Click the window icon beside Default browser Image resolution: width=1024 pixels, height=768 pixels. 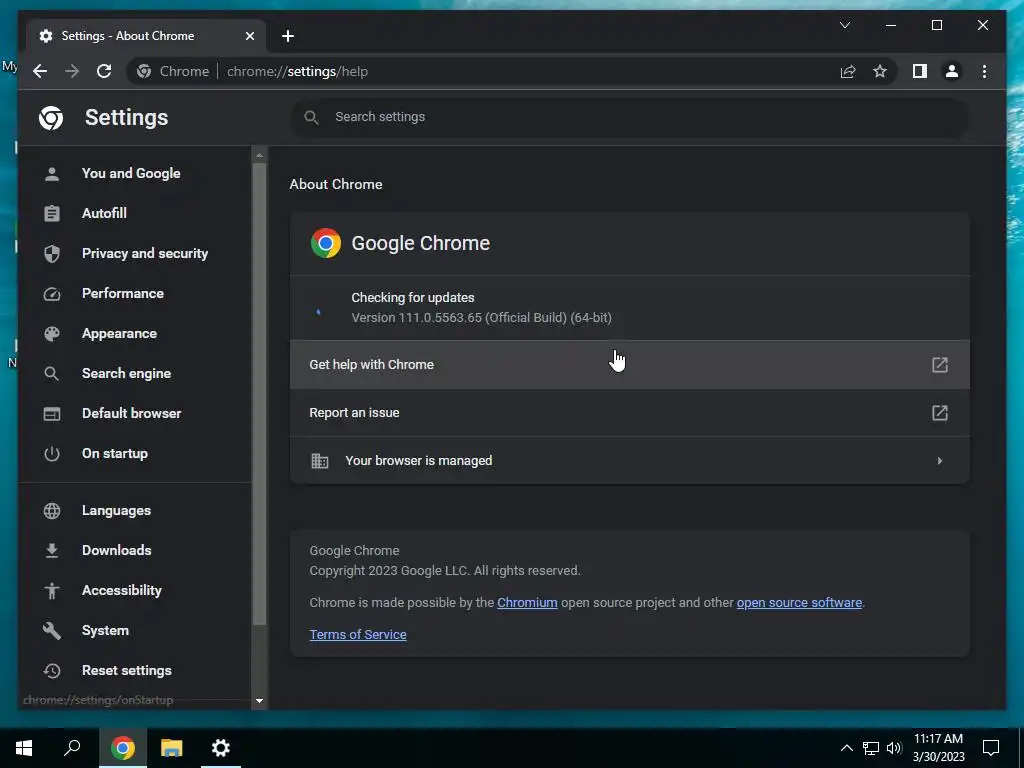click(52, 413)
